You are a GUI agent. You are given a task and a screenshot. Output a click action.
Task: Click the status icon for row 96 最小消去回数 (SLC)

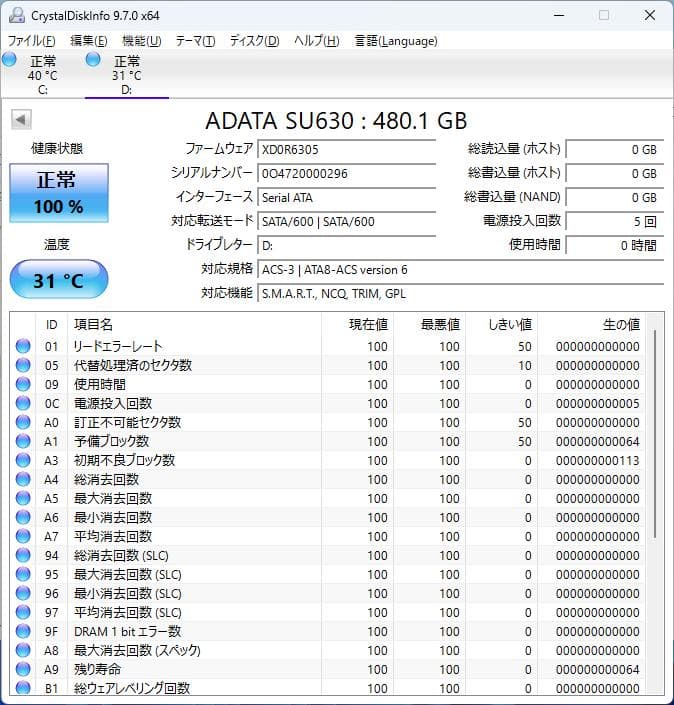tap(23, 593)
